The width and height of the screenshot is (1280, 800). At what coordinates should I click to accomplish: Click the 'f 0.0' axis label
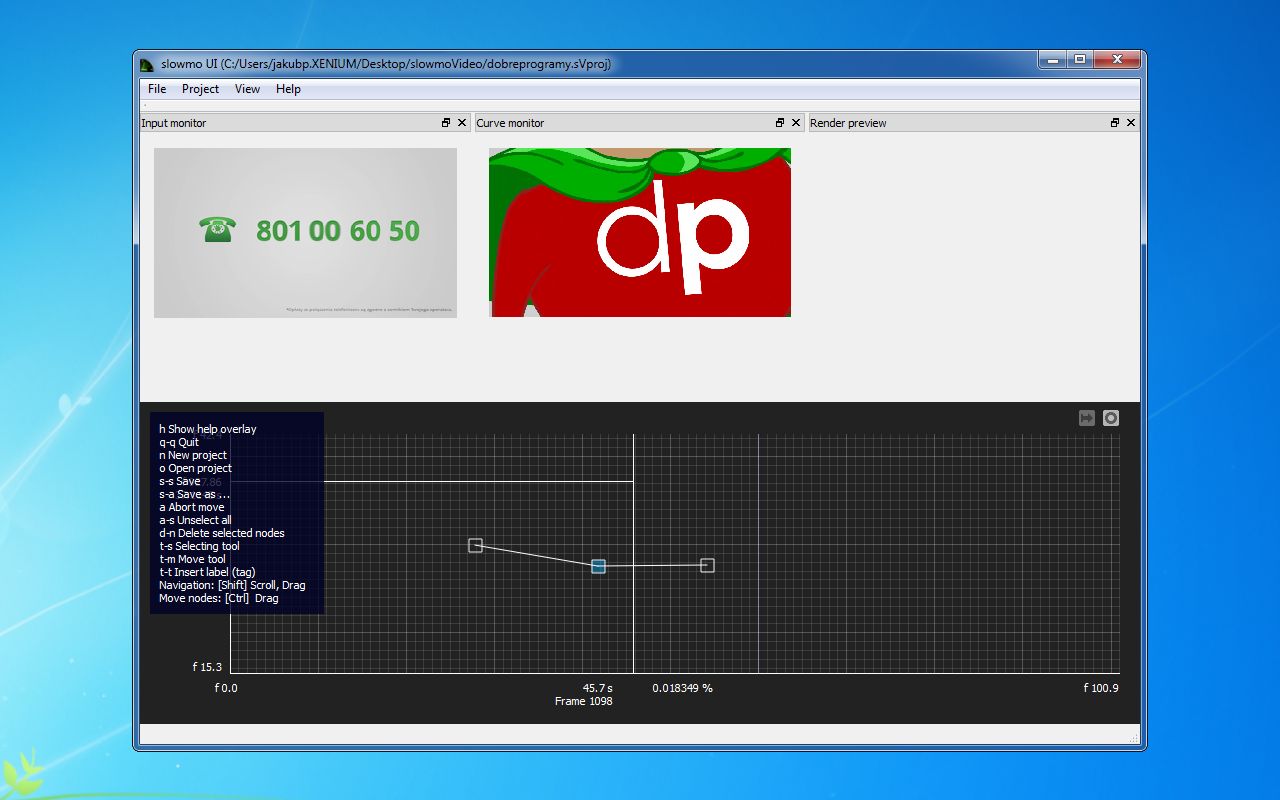226,688
